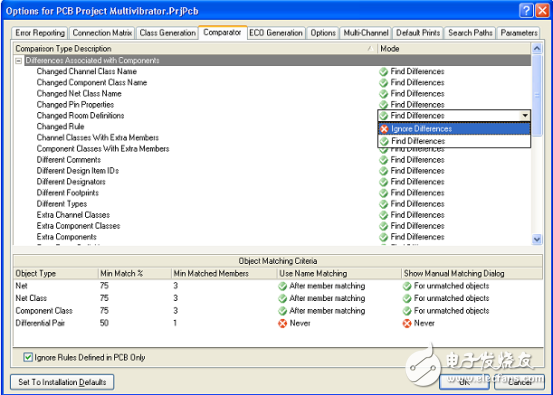Click red X icon in Differential Pair name matching
Image resolution: width=553 pixels, height=395 pixels.
click(x=282, y=323)
